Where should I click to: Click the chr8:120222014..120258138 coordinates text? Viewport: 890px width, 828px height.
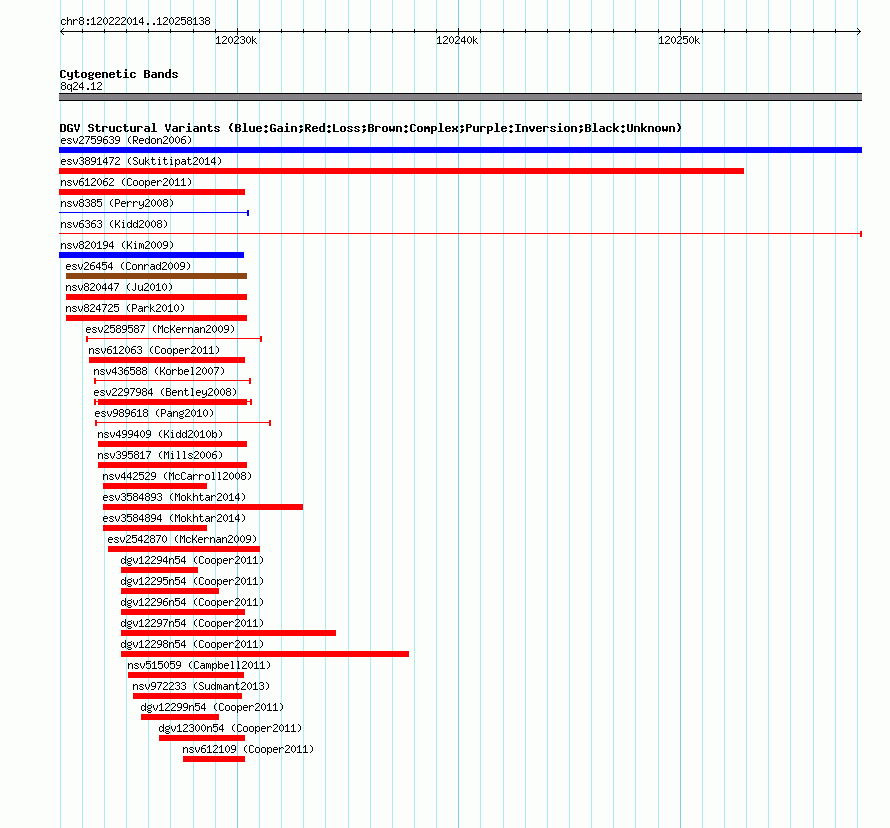point(135,21)
